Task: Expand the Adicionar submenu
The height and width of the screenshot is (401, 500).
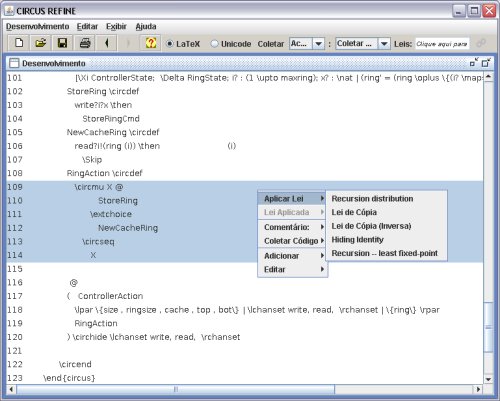Action: pos(293,256)
